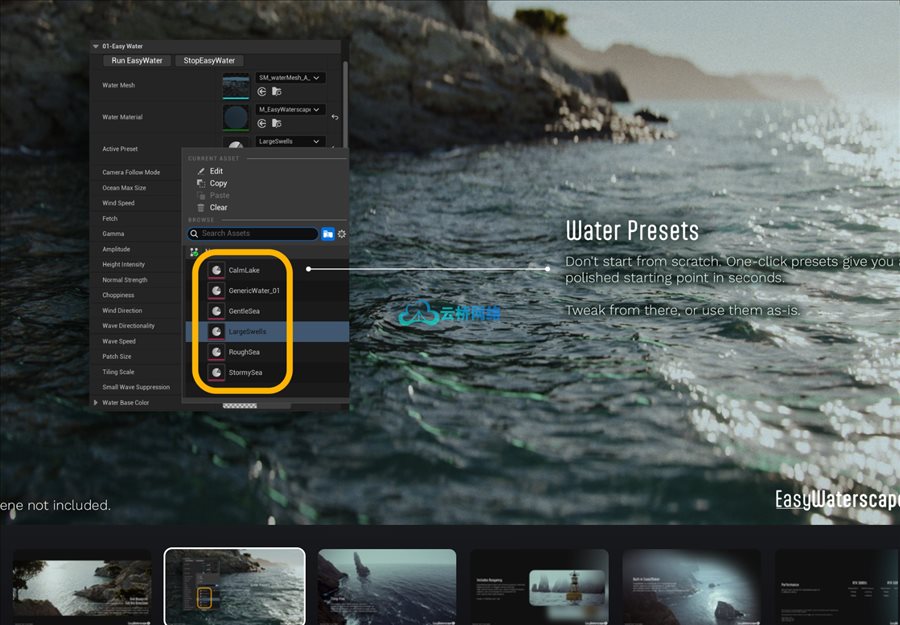Click the pencil icon beside Edit
The height and width of the screenshot is (625, 900).
(201, 171)
